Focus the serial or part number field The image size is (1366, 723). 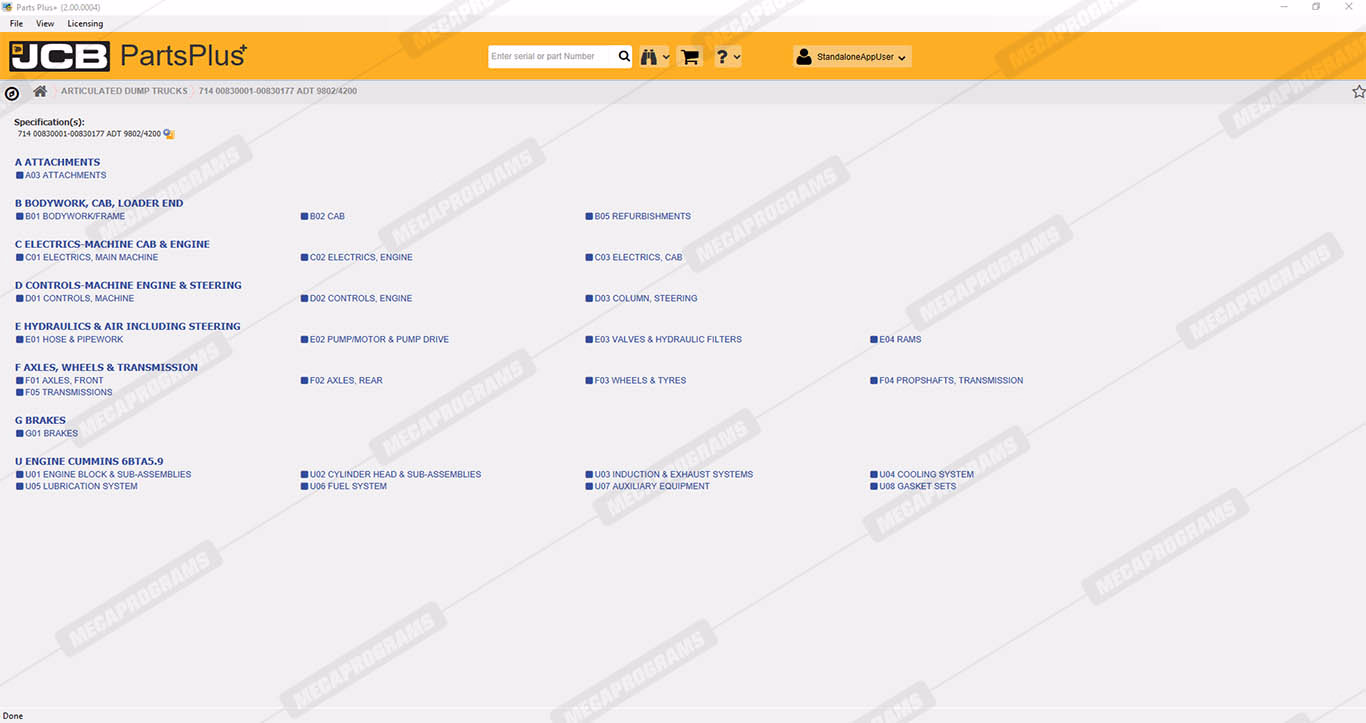553,57
